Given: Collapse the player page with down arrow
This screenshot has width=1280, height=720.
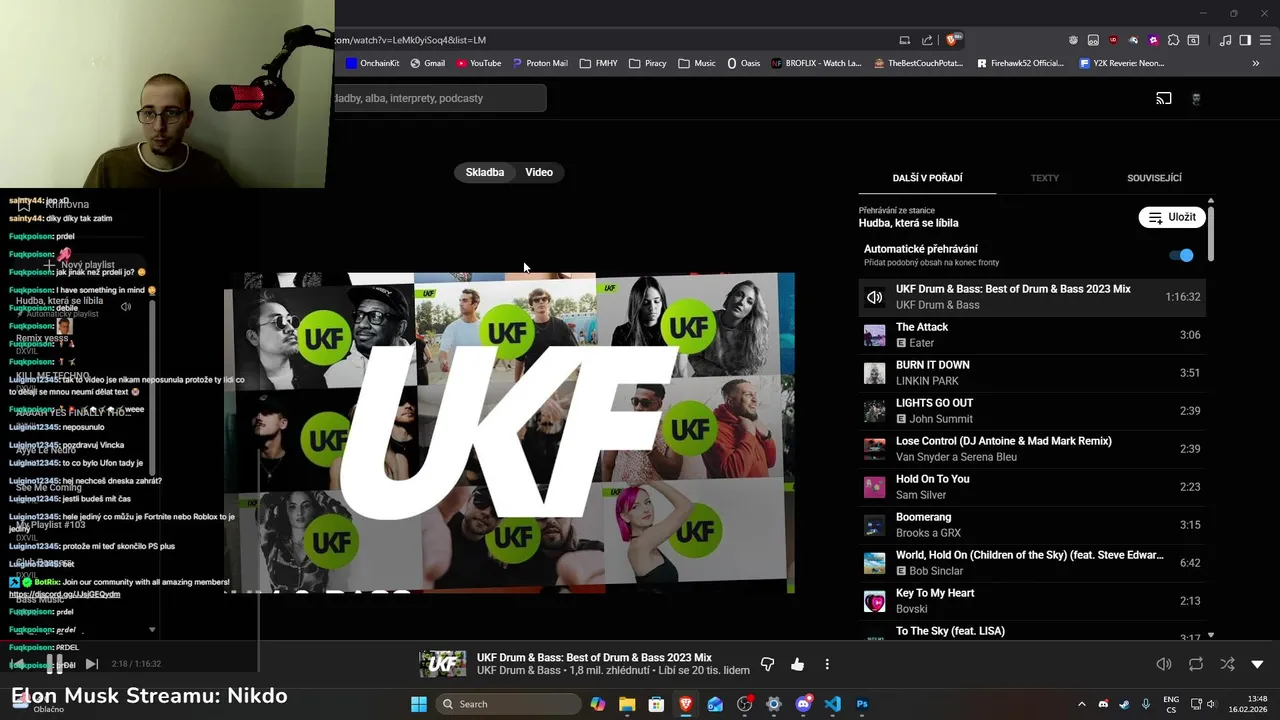Looking at the screenshot, I should 1258,664.
